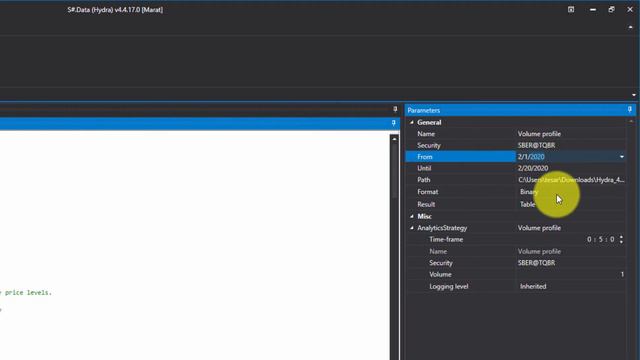This screenshot has height=360, width=640.
Task: Click the Path value field
Action: (x=571, y=180)
